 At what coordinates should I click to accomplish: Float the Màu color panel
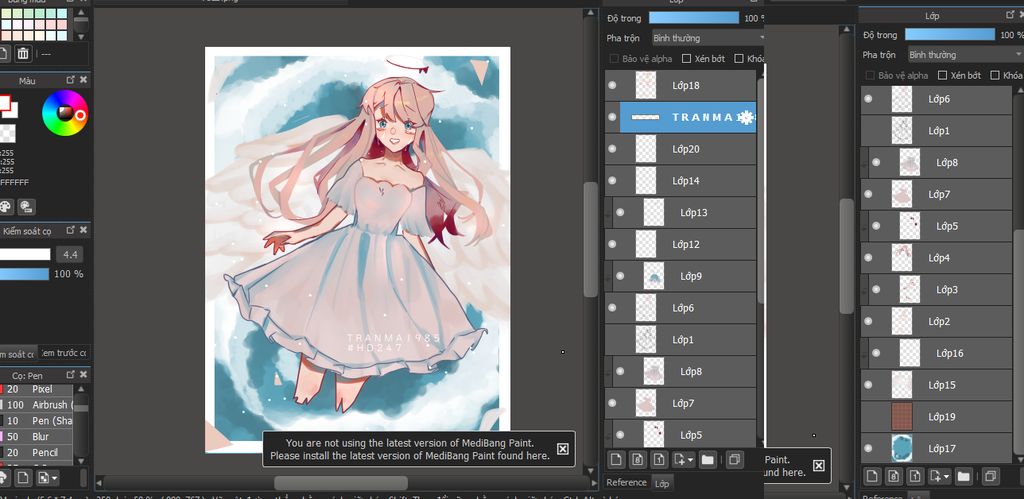tap(71, 80)
